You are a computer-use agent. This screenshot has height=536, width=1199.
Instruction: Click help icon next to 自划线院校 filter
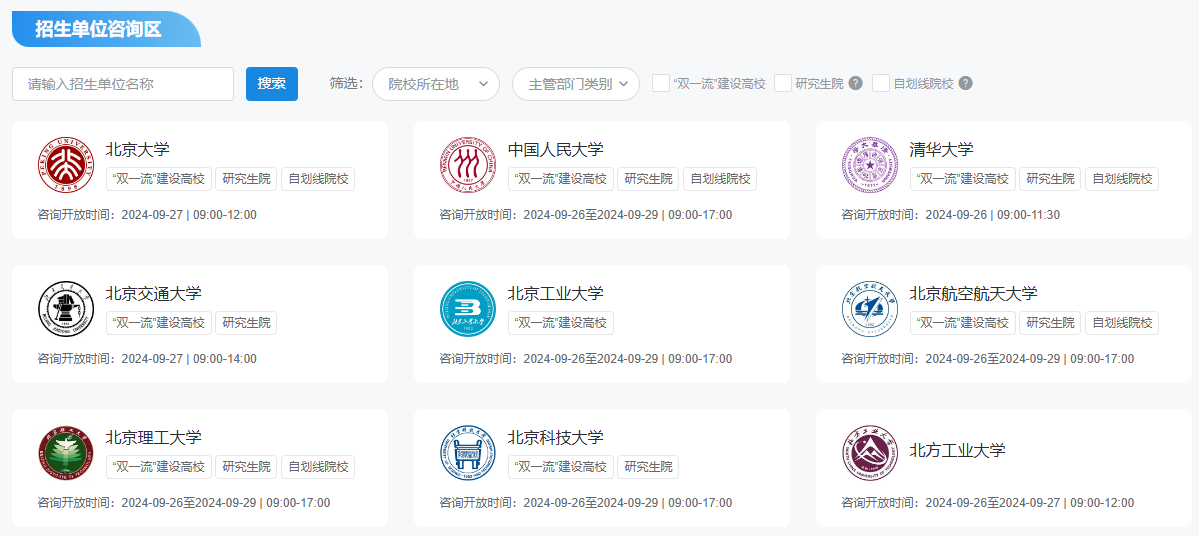point(966,83)
